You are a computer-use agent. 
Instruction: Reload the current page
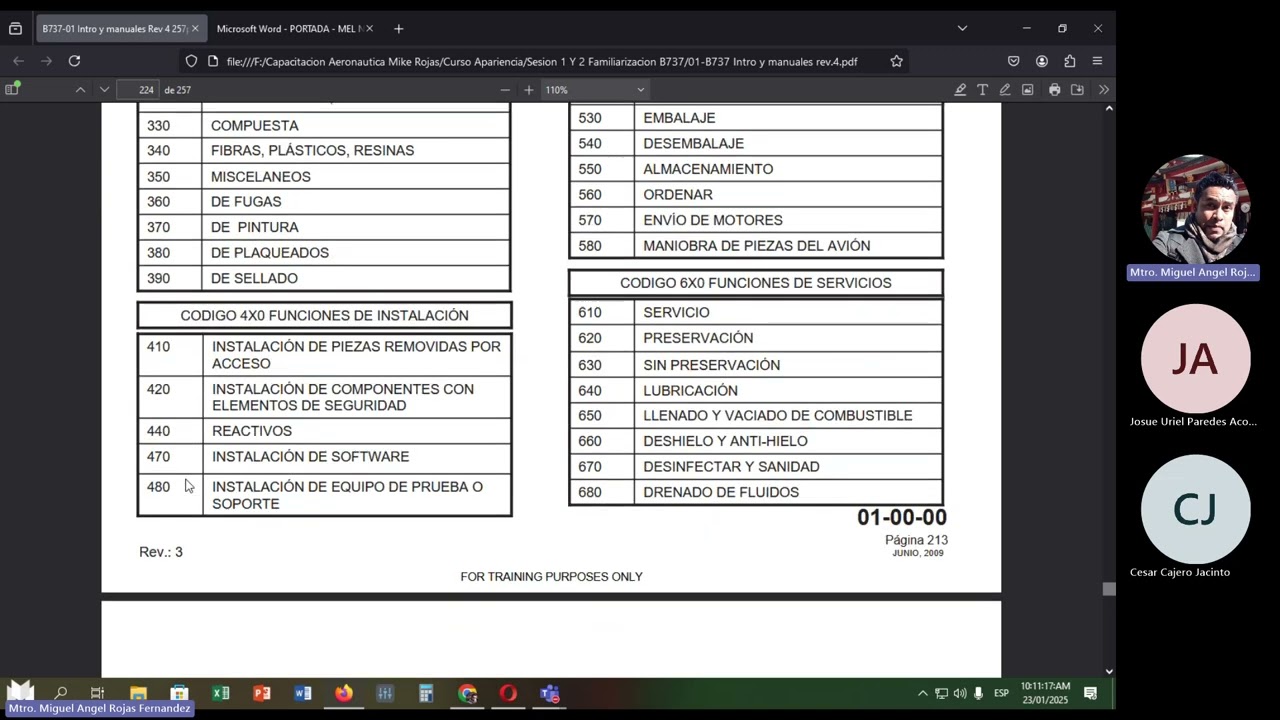click(74, 61)
